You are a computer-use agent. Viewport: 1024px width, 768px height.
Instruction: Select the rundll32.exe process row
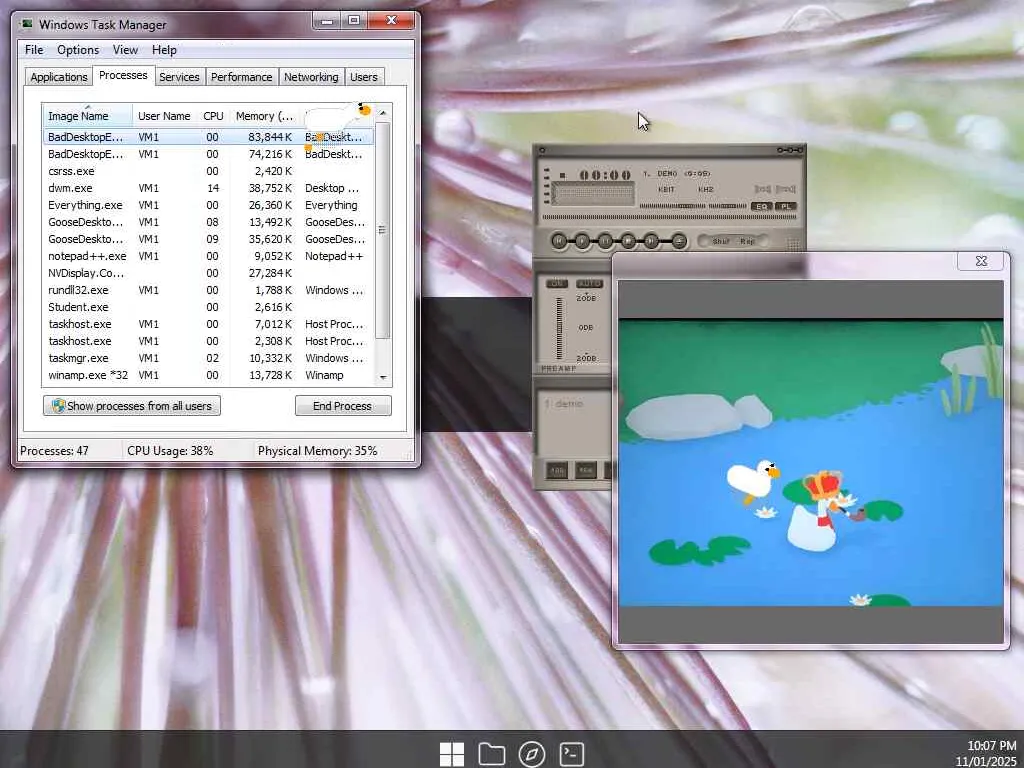point(208,290)
